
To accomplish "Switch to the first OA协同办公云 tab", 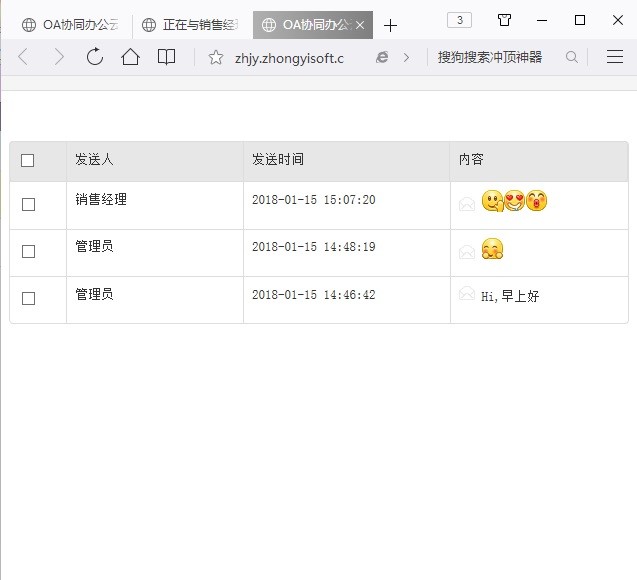I will pyautogui.click(x=70, y=25).
